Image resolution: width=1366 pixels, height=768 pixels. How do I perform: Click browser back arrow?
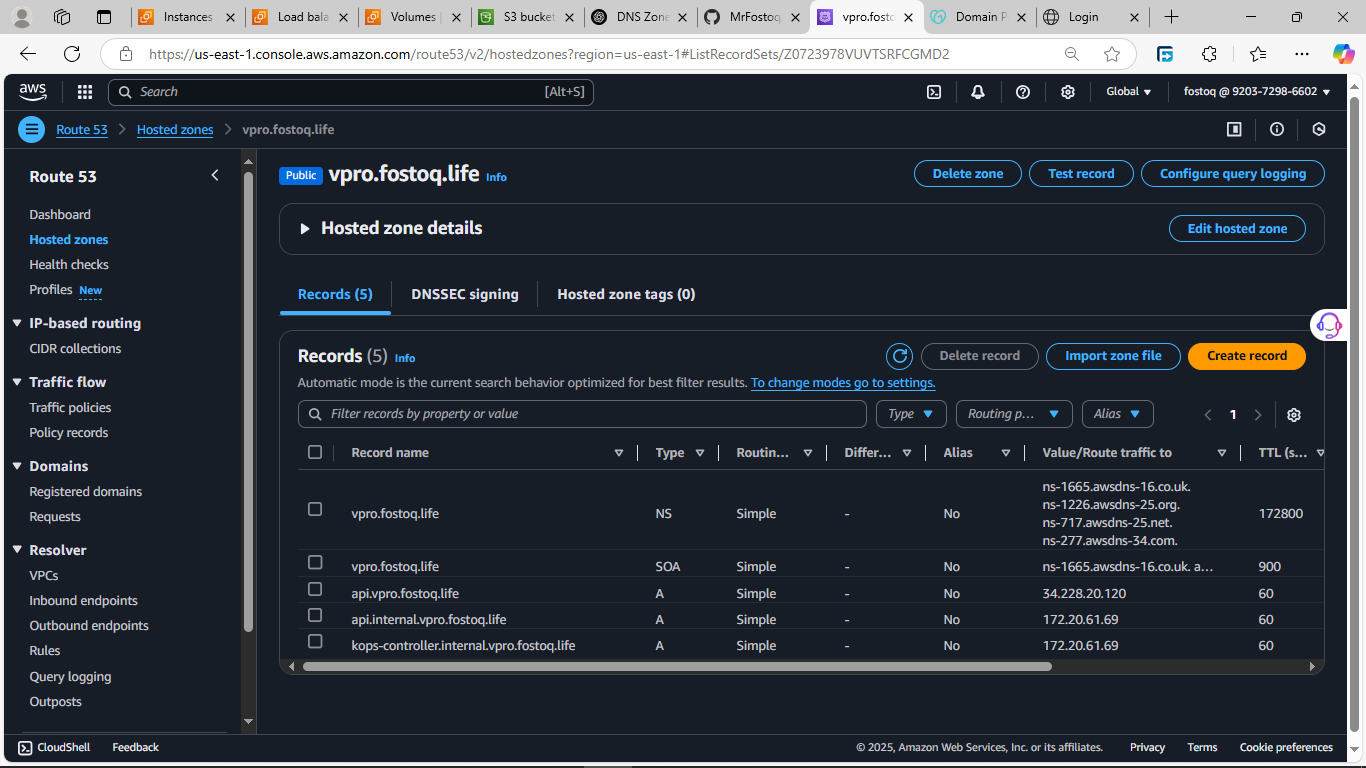[28, 54]
